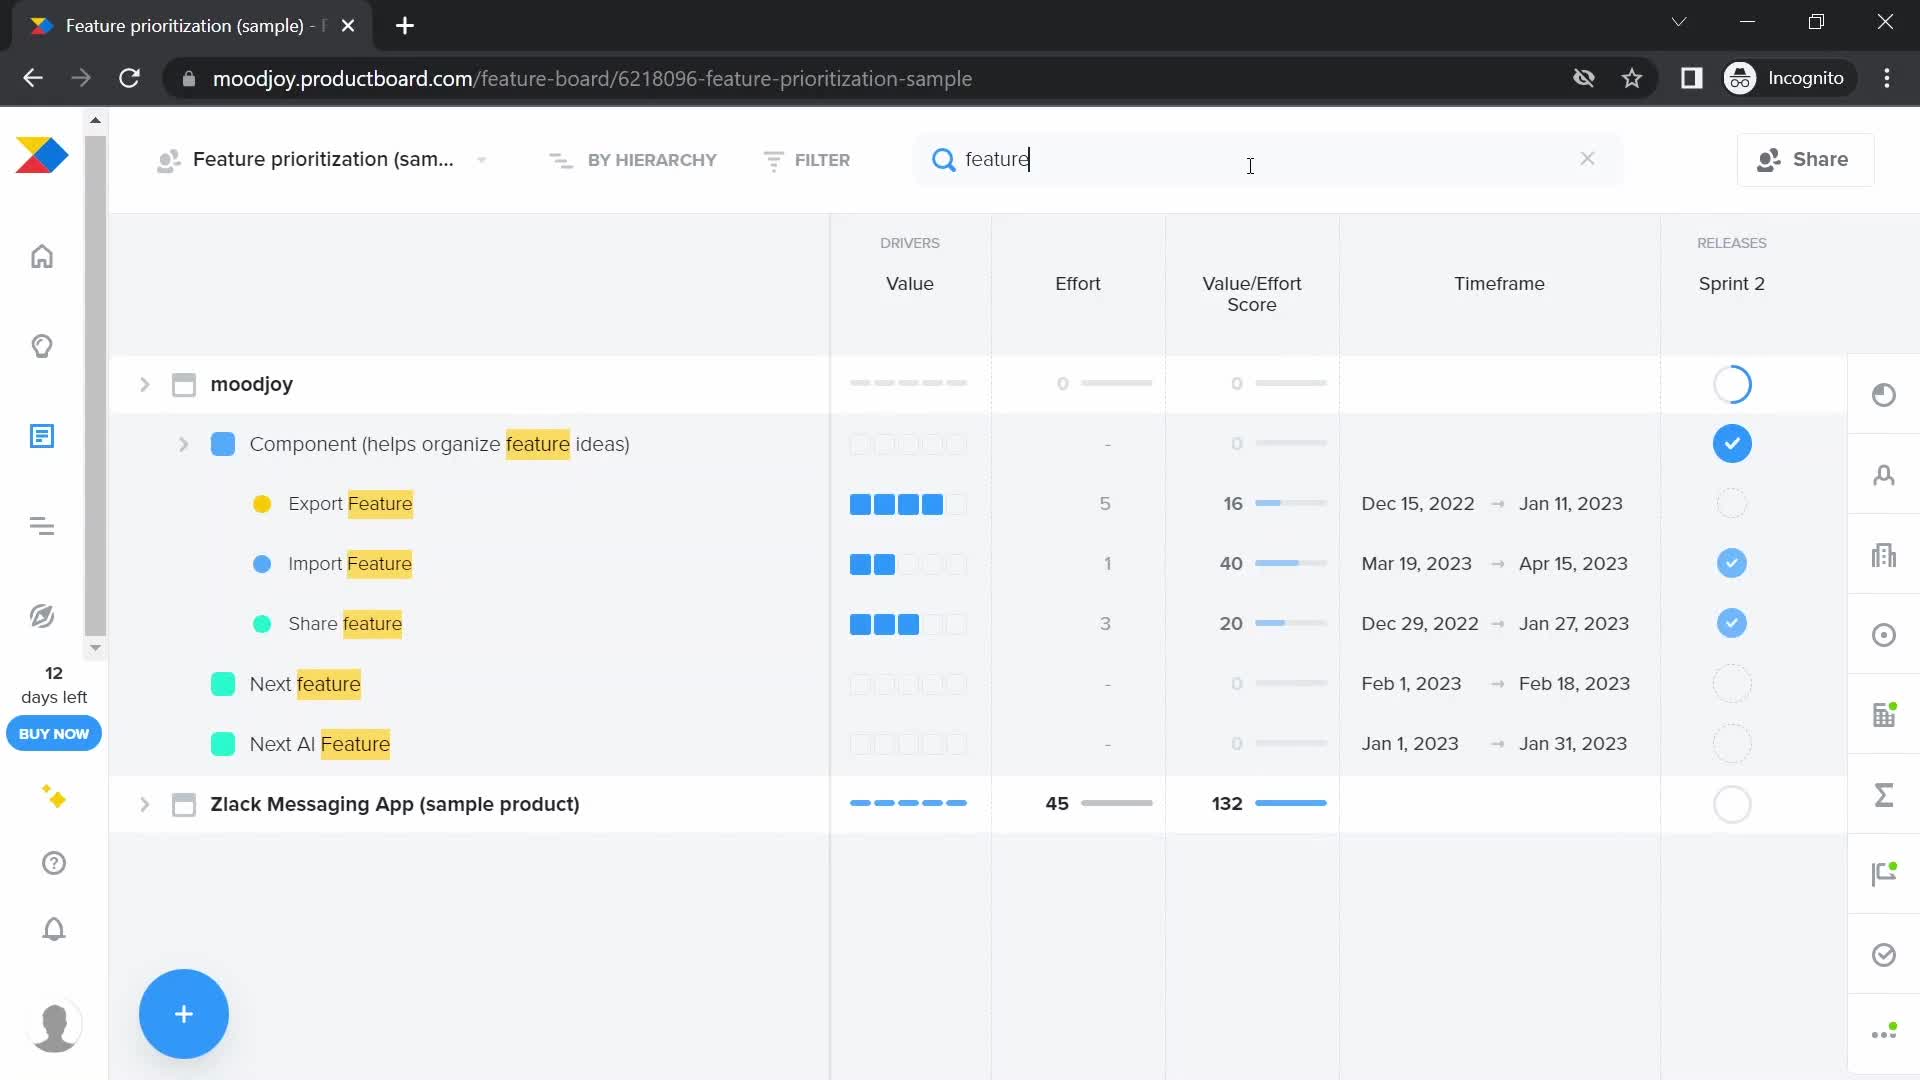
Task: Toggle Sprint 2 release for Import Feature
Action: pos(1732,564)
